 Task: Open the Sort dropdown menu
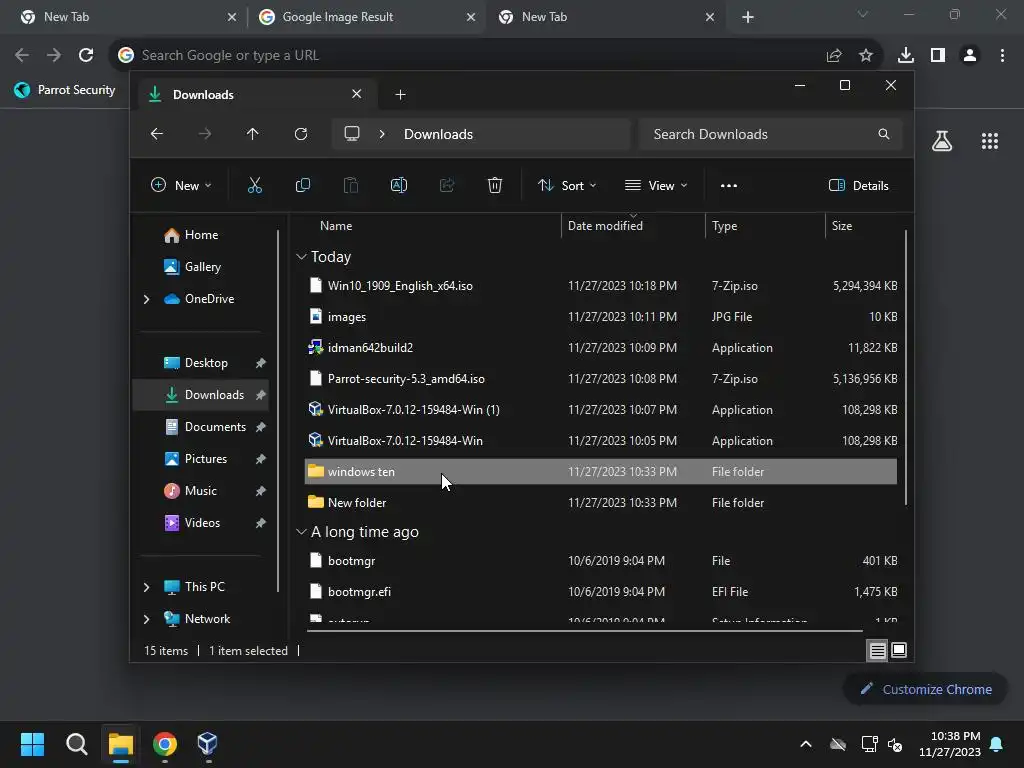pyautogui.click(x=567, y=185)
